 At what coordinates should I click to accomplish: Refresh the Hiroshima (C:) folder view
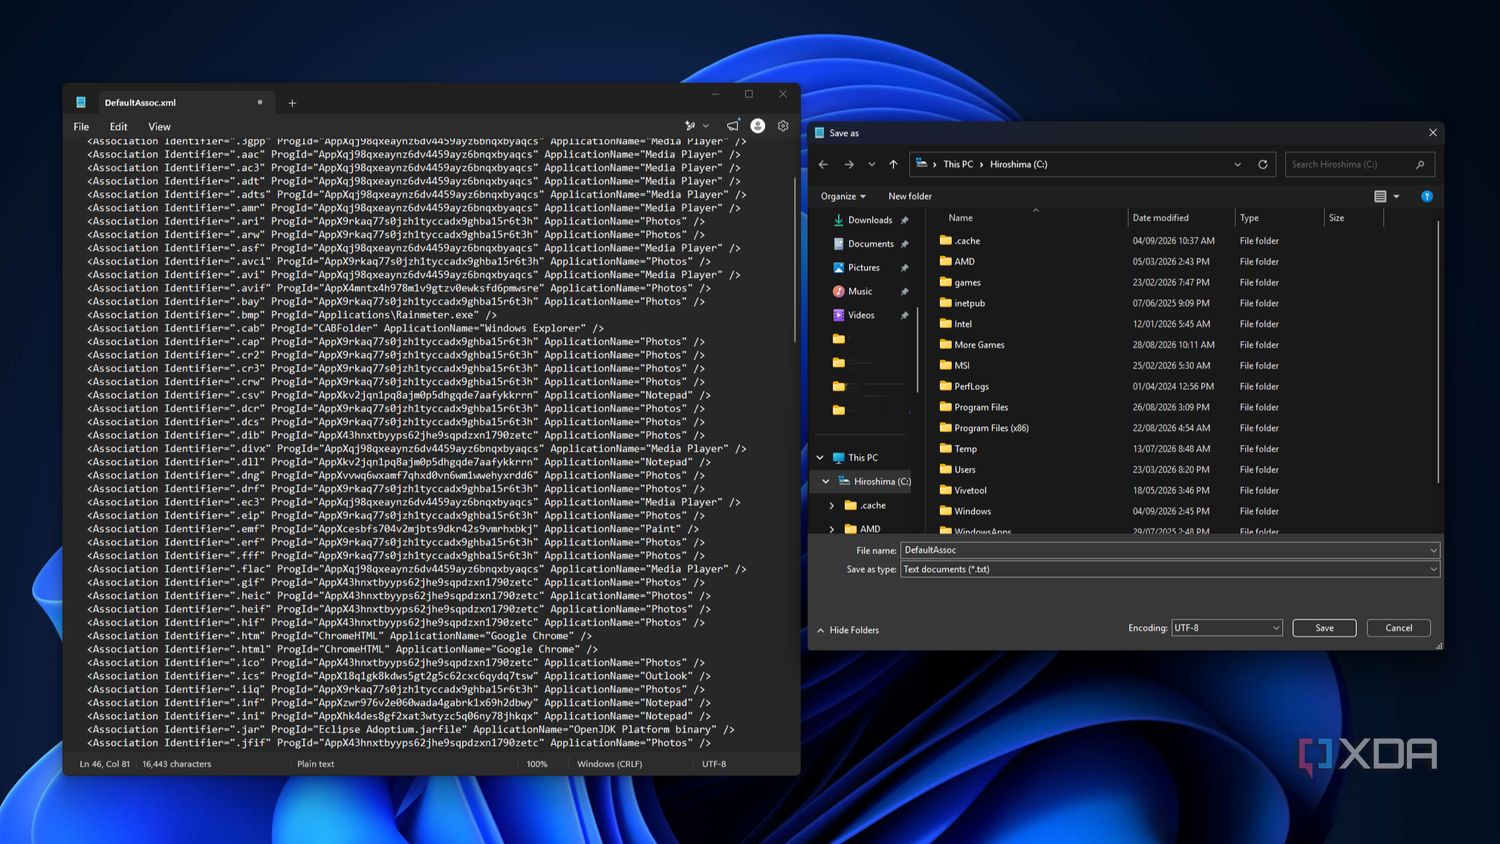coord(1263,164)
